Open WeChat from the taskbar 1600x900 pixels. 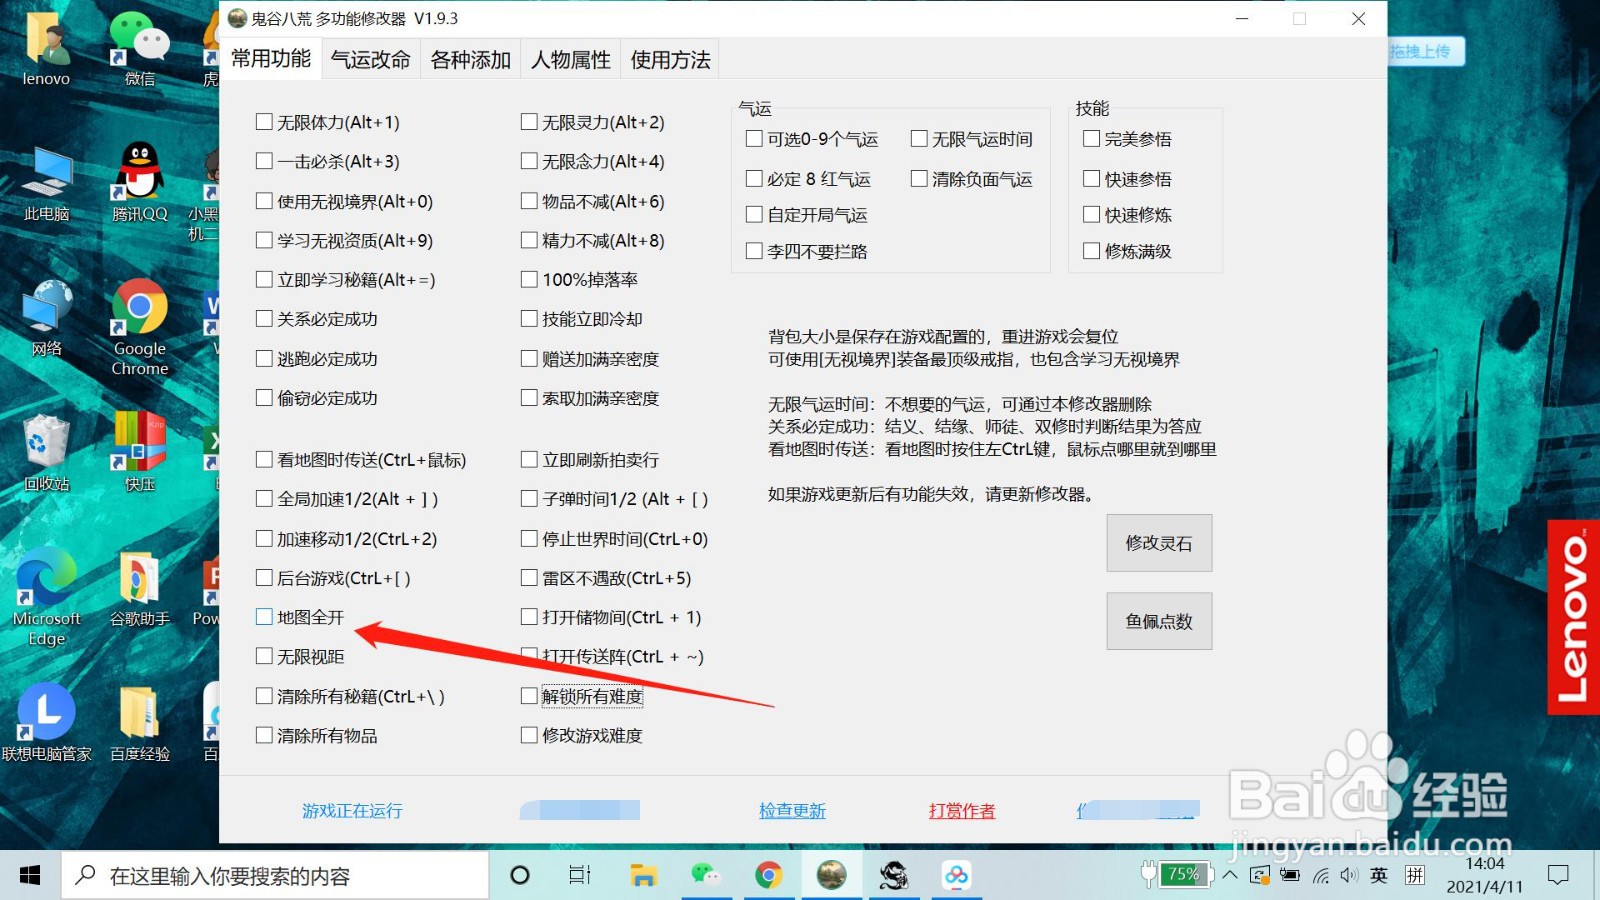coord(706,876)
